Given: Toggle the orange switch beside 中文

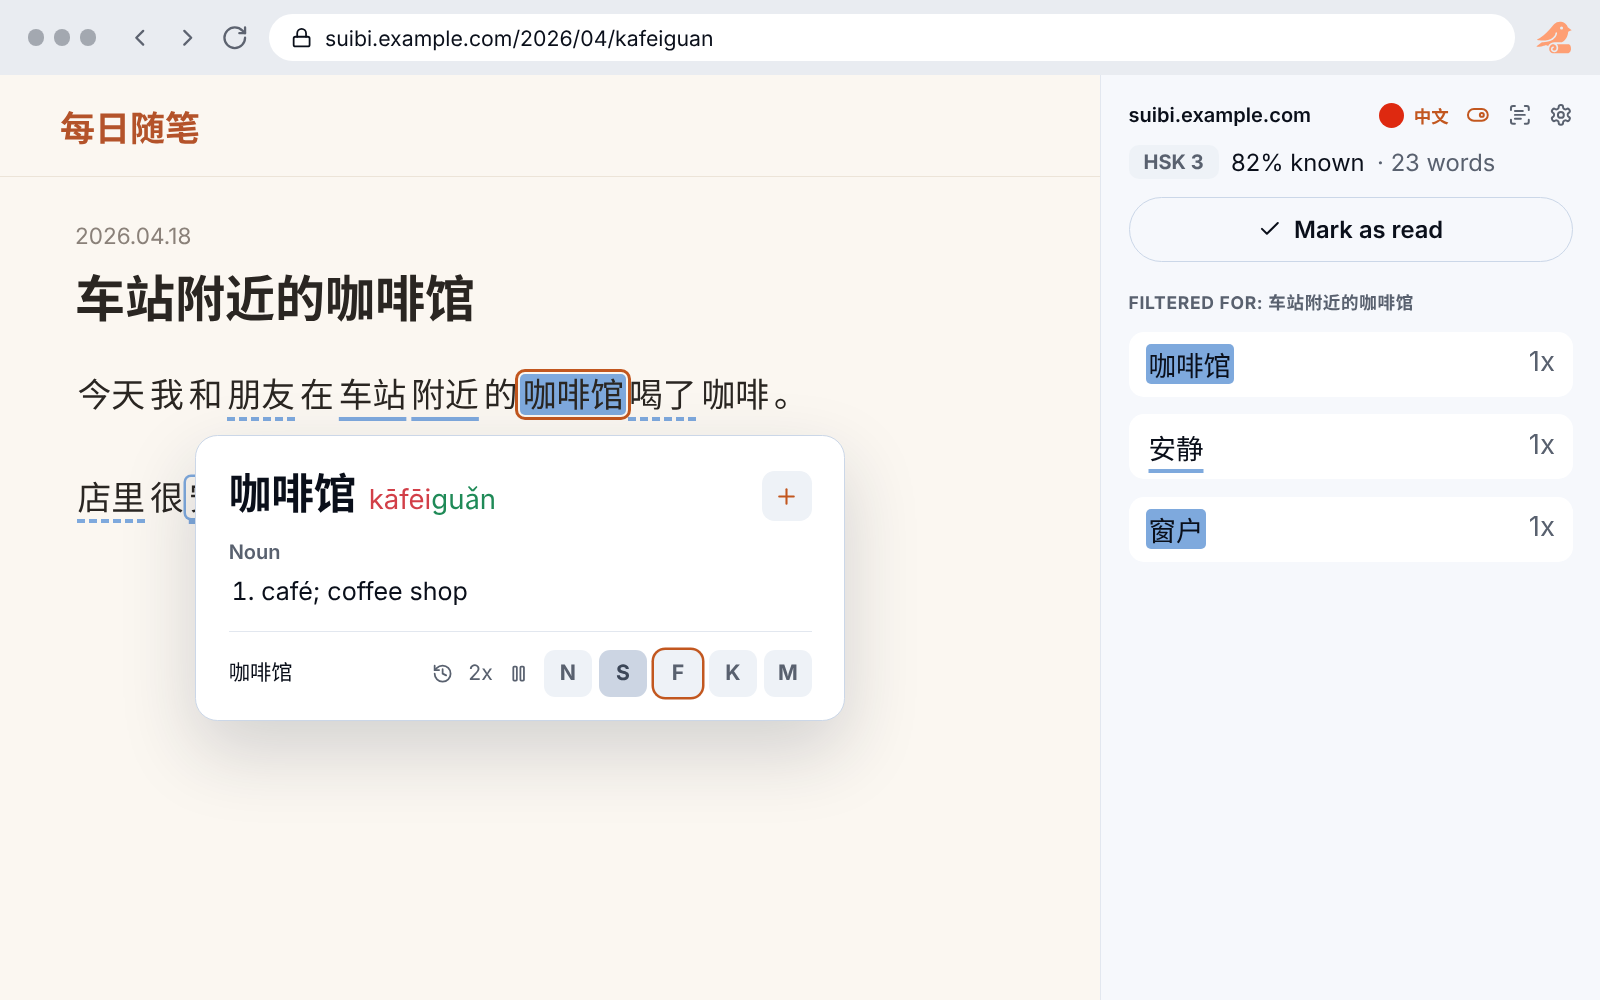Looking at the screenshot, I should point(1478,115).
